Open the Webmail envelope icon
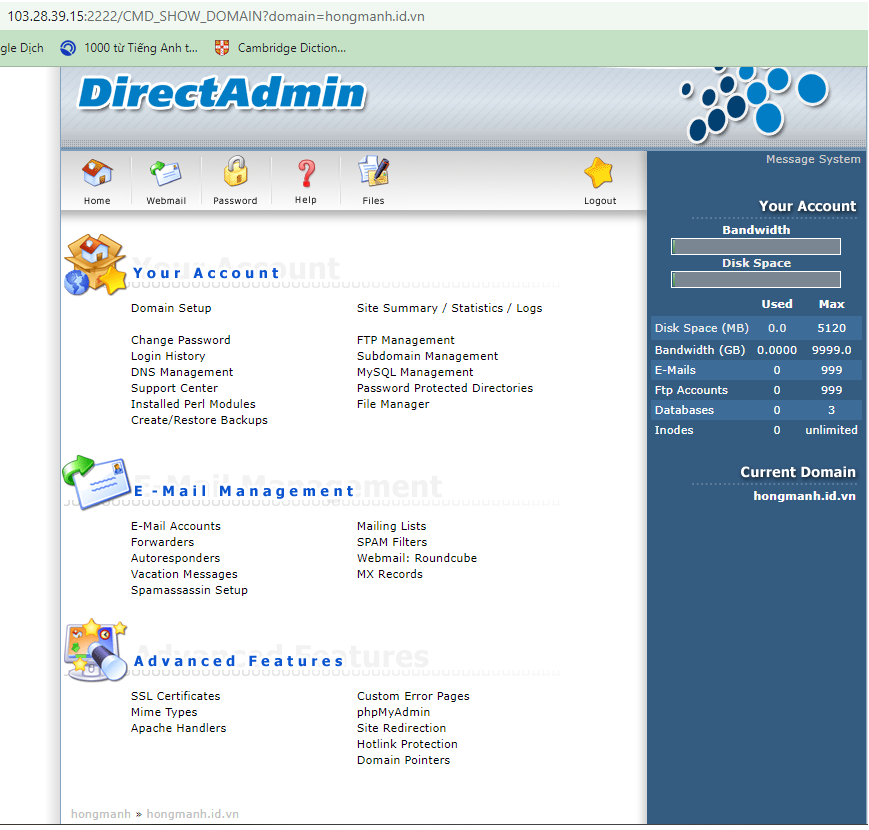 click(166, 173)
